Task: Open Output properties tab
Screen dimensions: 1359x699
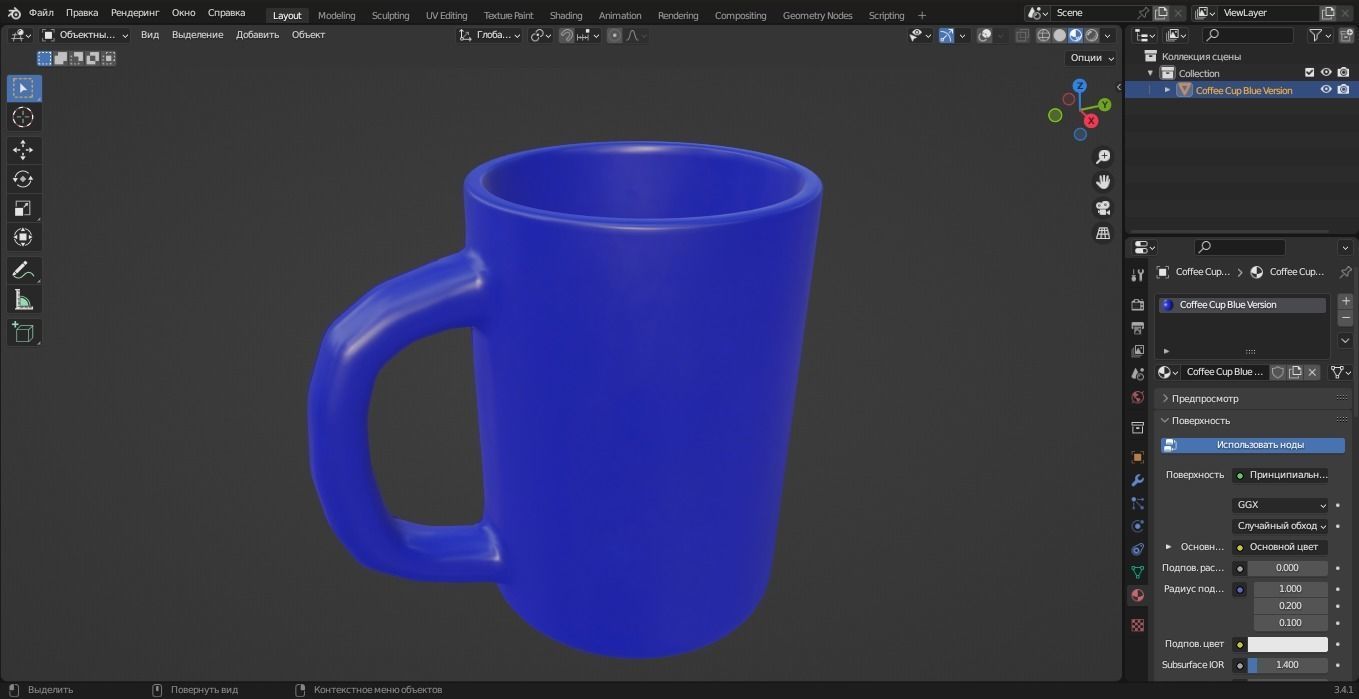Action: click(x=1137, y=327)
